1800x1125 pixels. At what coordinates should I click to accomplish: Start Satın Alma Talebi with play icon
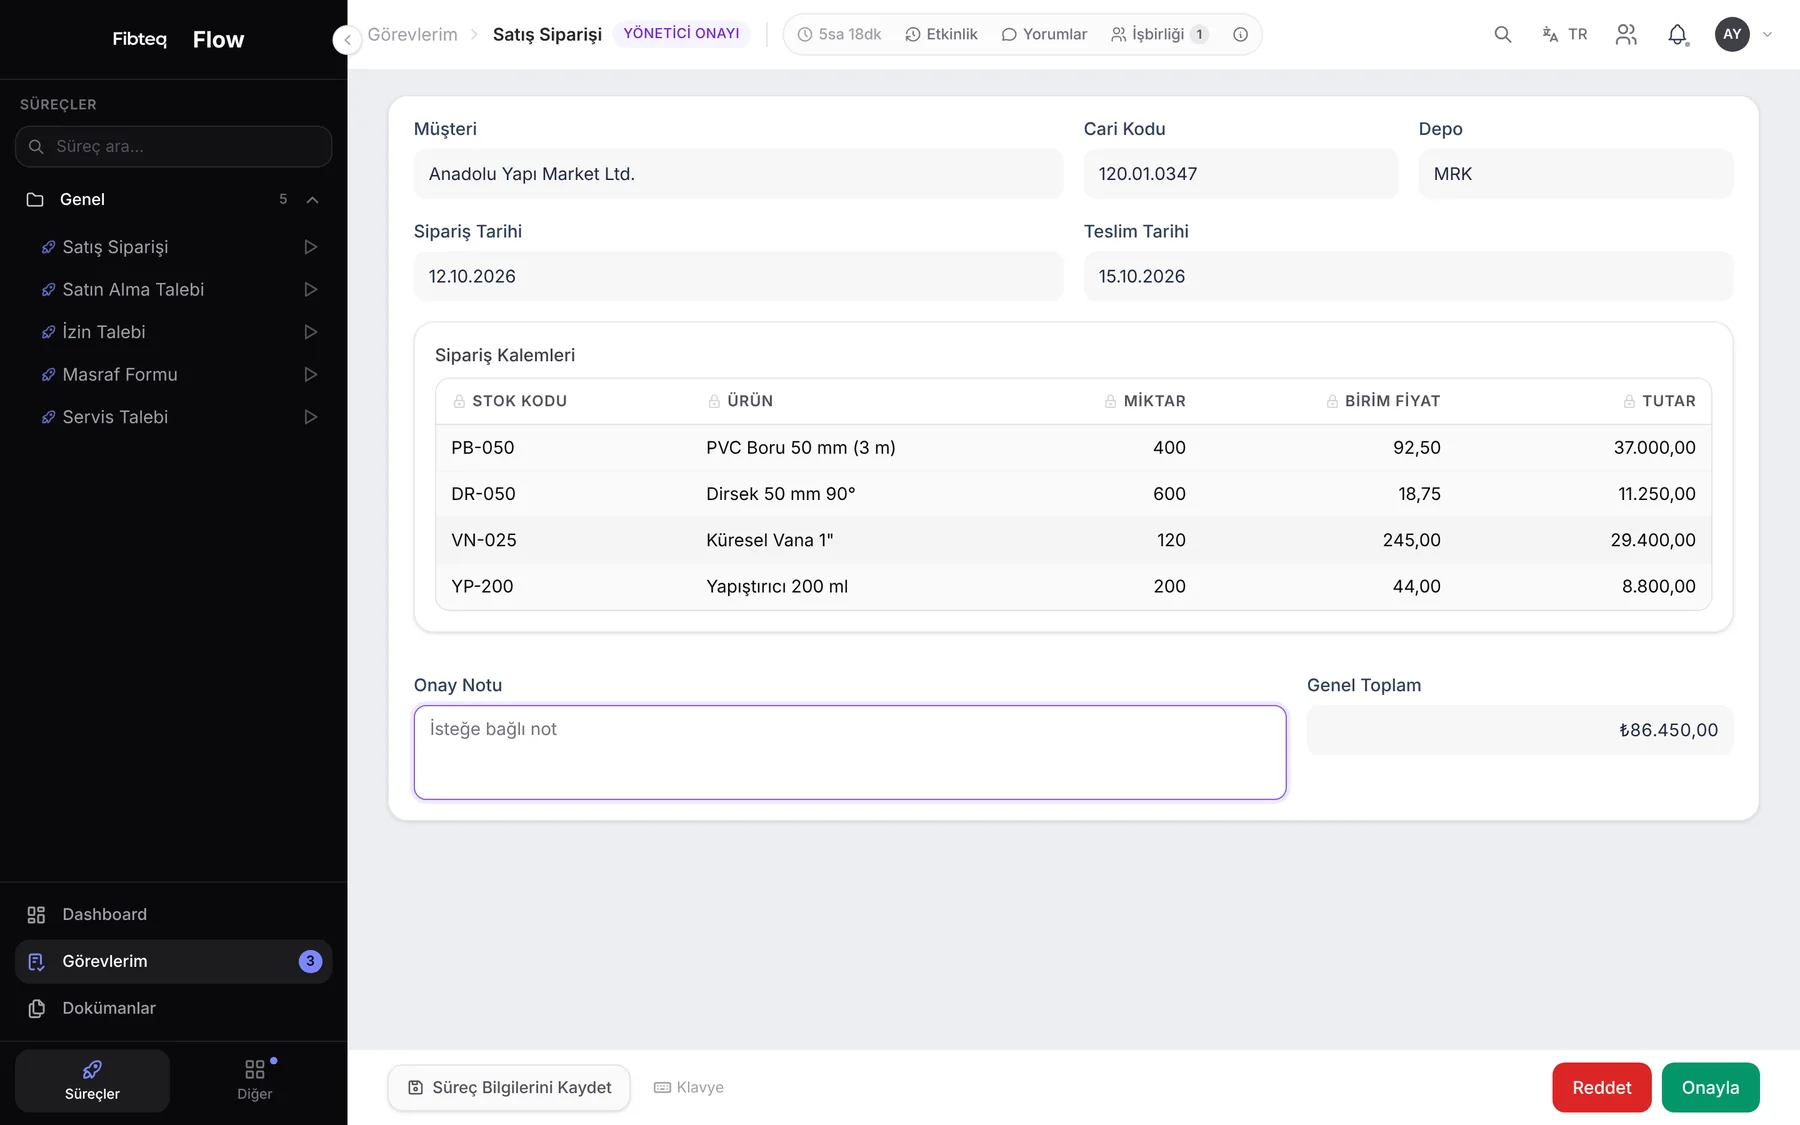pos(311,289)
